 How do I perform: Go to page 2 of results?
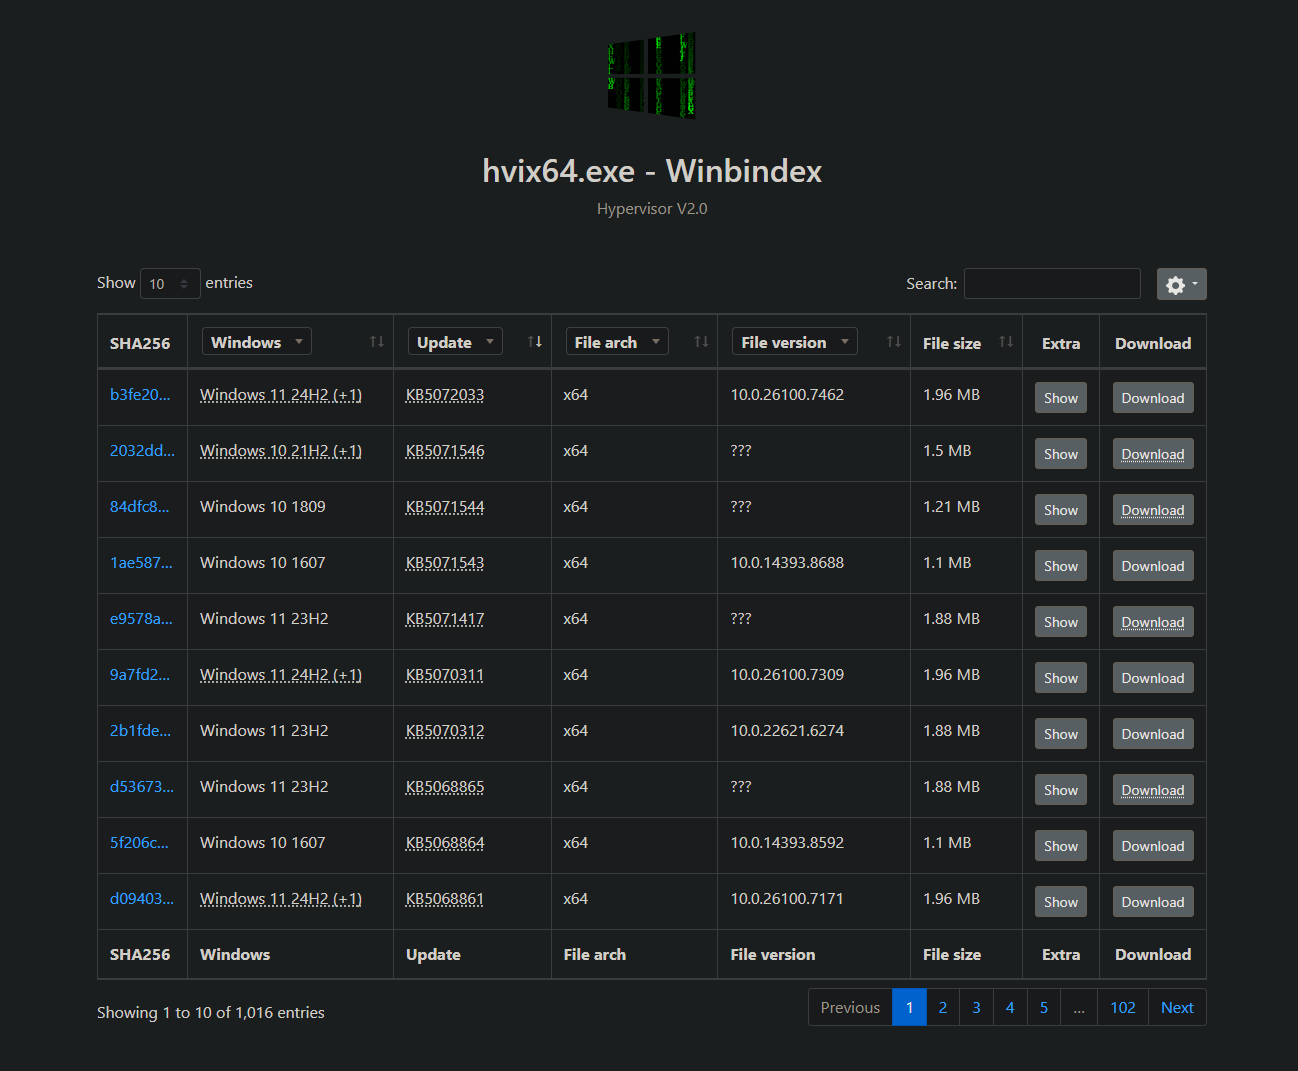click(x=942, y=1007)
